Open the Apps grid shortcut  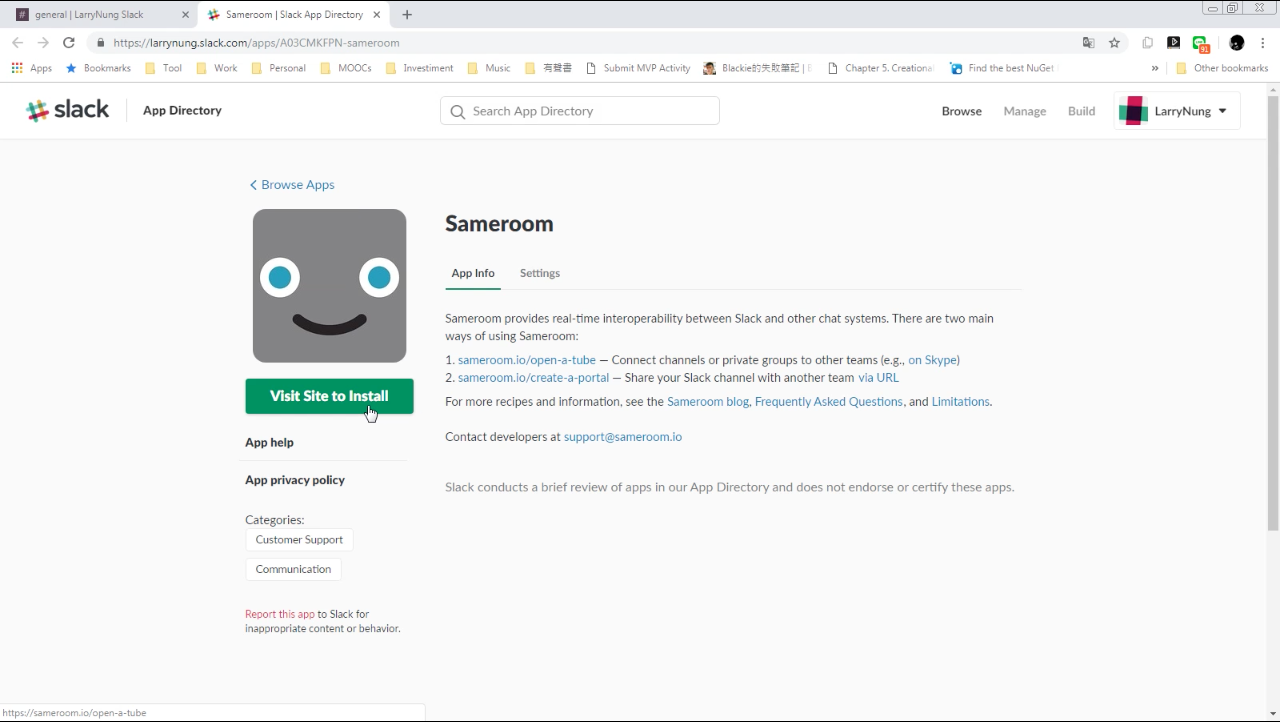[x=31, y=68]
